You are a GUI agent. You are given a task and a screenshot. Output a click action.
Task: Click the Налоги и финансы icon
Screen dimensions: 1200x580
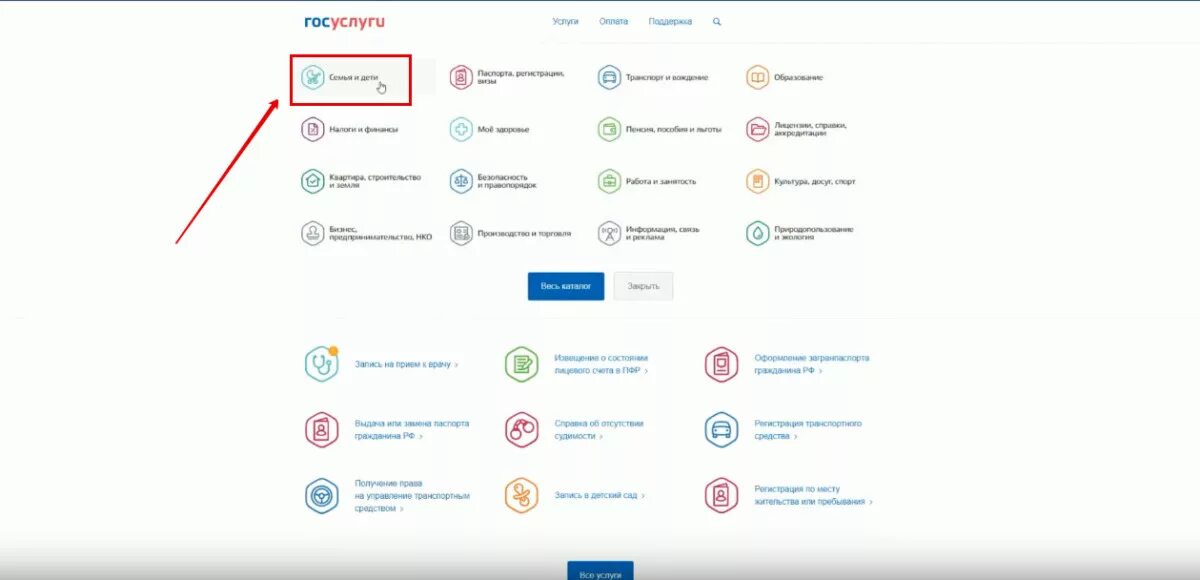(x=313, y=129)
